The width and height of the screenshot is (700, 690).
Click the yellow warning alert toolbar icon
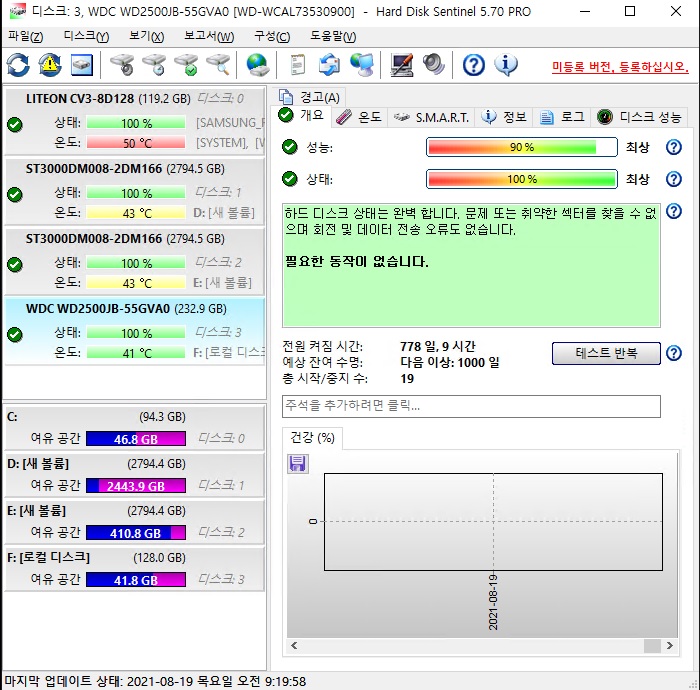(x=50, y=65)
